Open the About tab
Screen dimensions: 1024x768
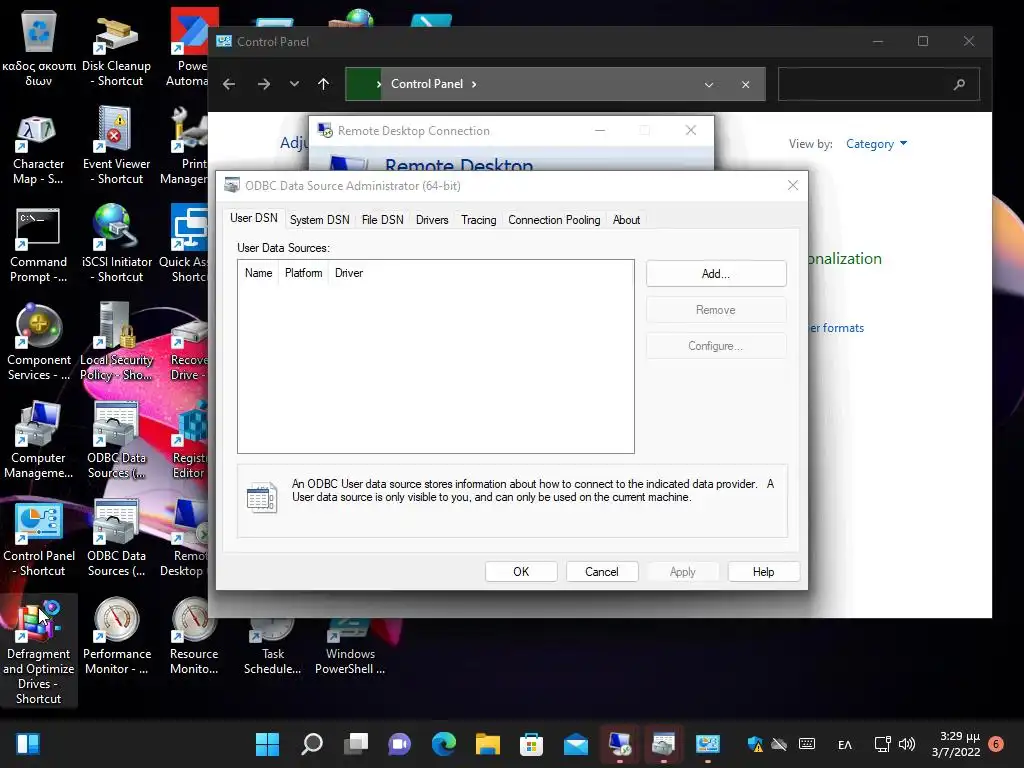point(626,220)
